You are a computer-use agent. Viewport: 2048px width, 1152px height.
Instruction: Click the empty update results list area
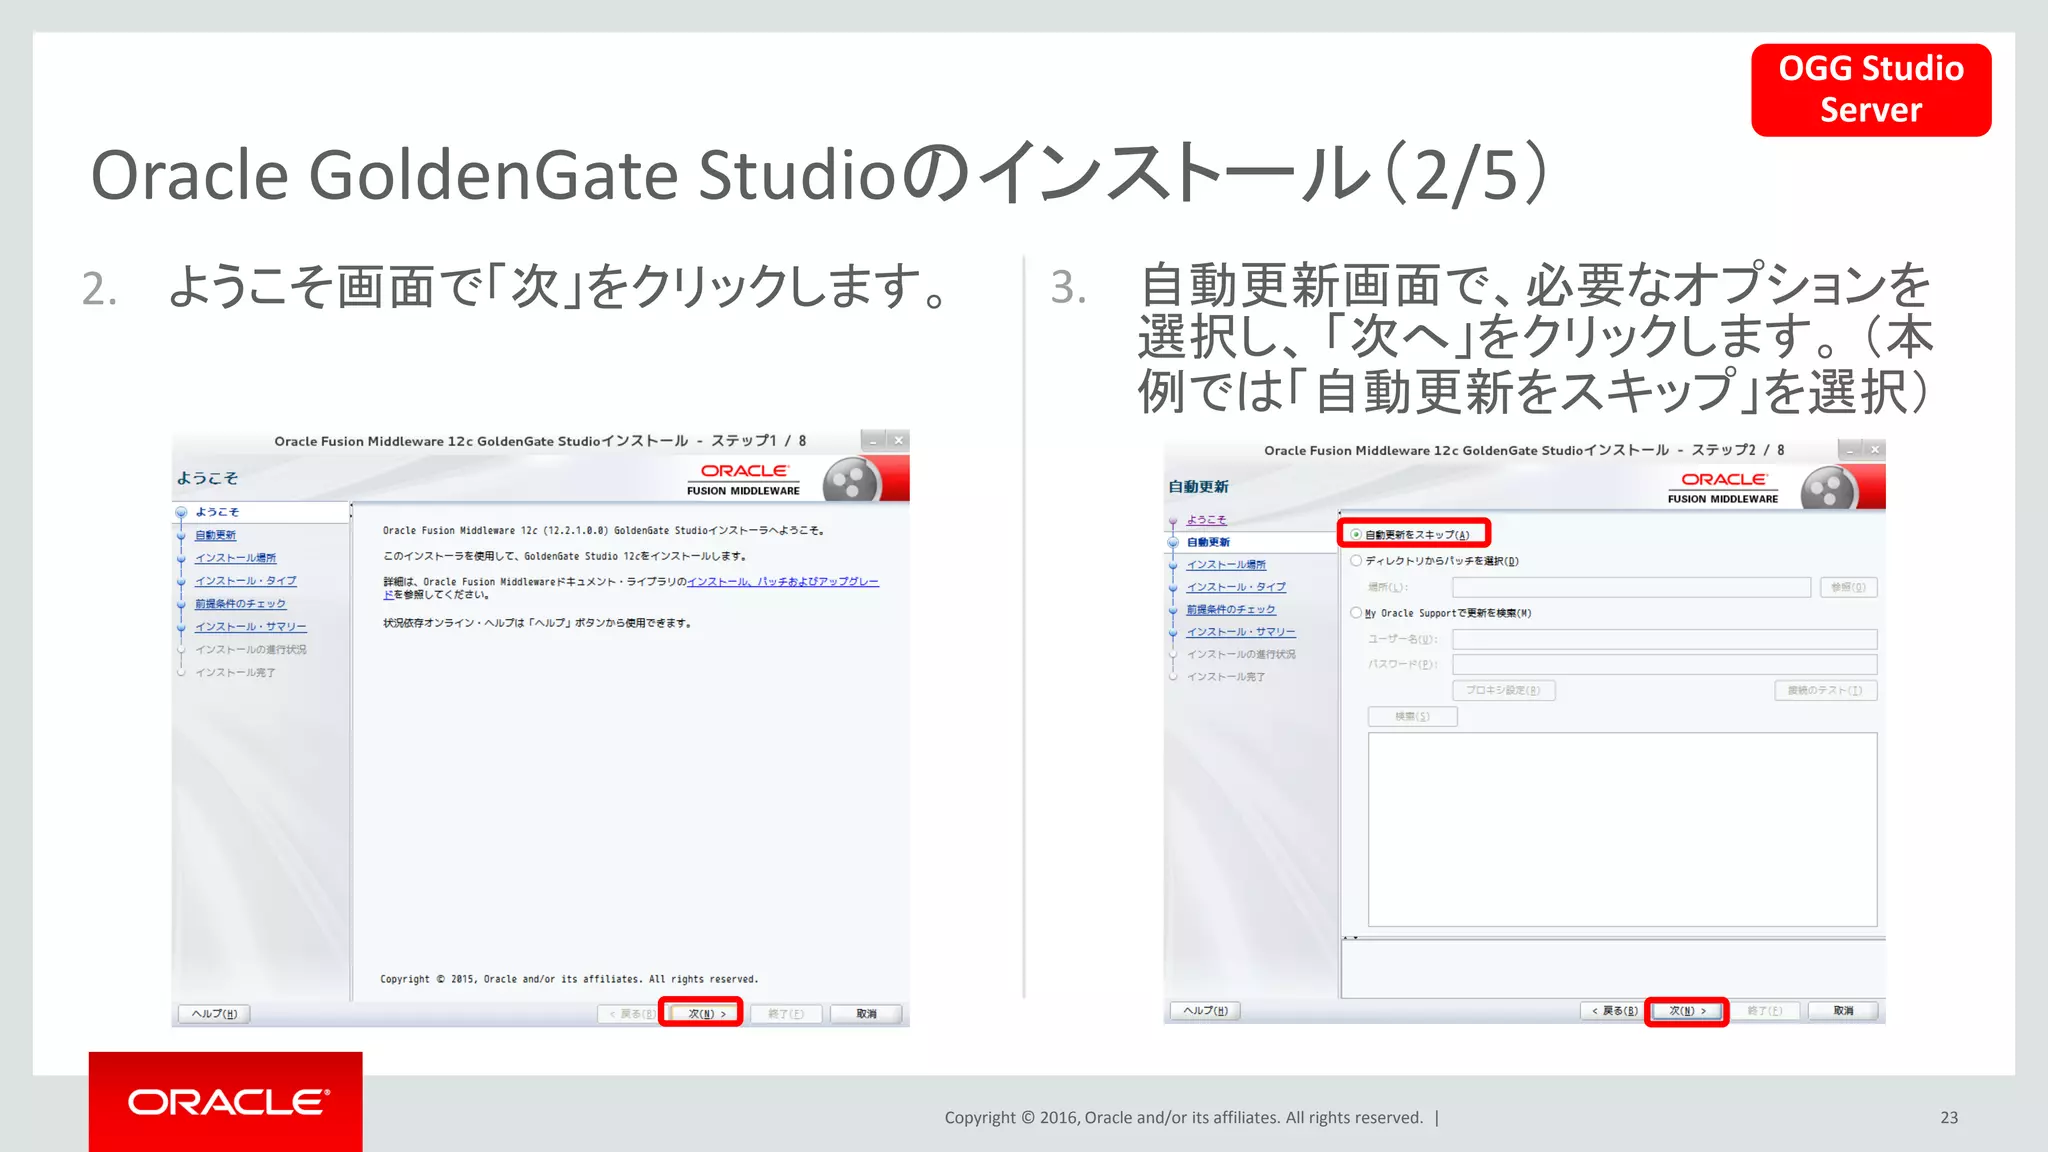[1622, 829]
